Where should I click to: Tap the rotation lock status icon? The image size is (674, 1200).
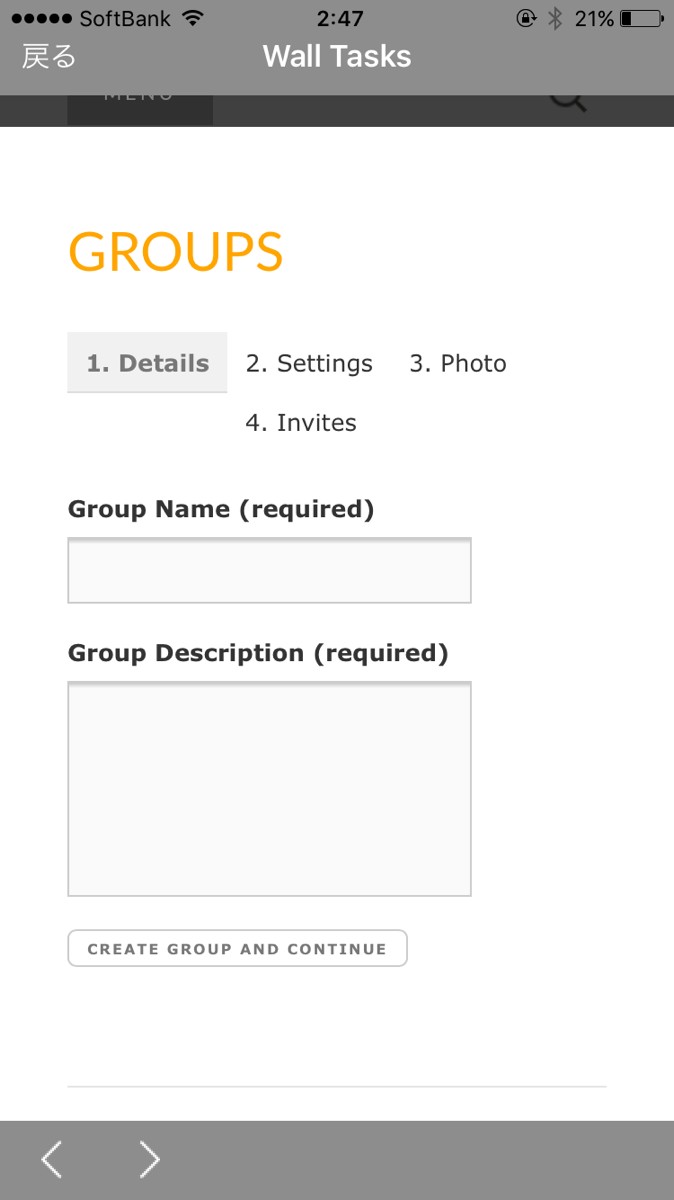pos(526,18)
